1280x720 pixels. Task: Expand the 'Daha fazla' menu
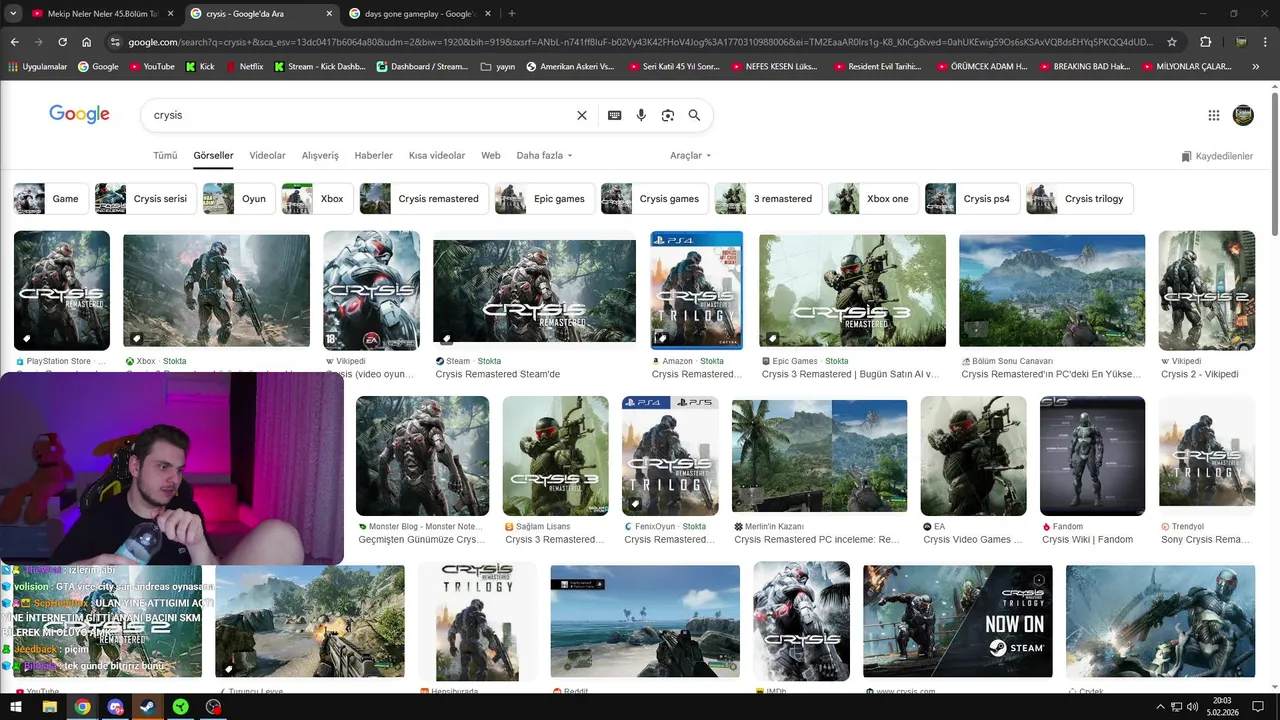click(x=546, y=156)
